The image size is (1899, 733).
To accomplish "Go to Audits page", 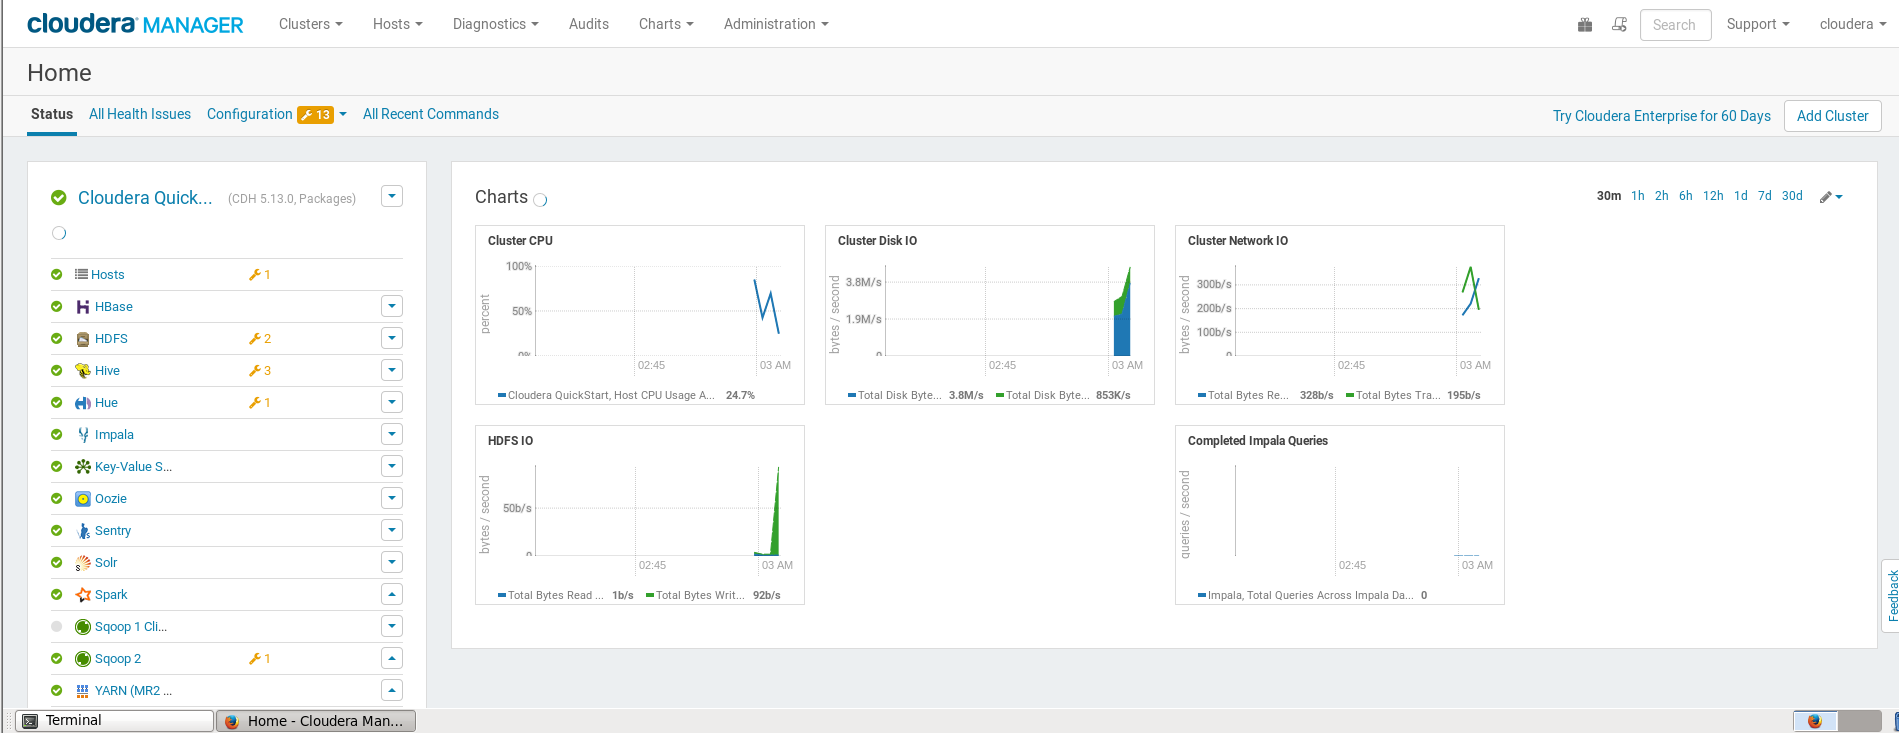I will pos(589,24).
